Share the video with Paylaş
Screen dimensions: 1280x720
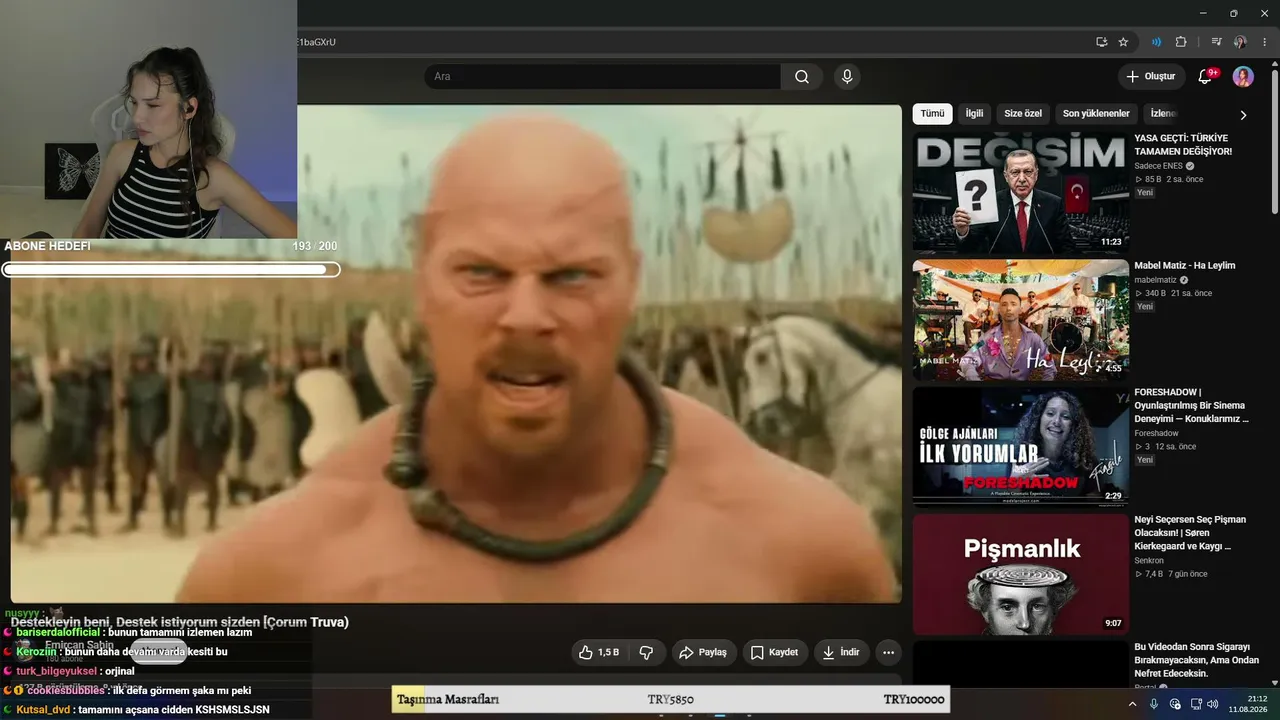(704, 652)
